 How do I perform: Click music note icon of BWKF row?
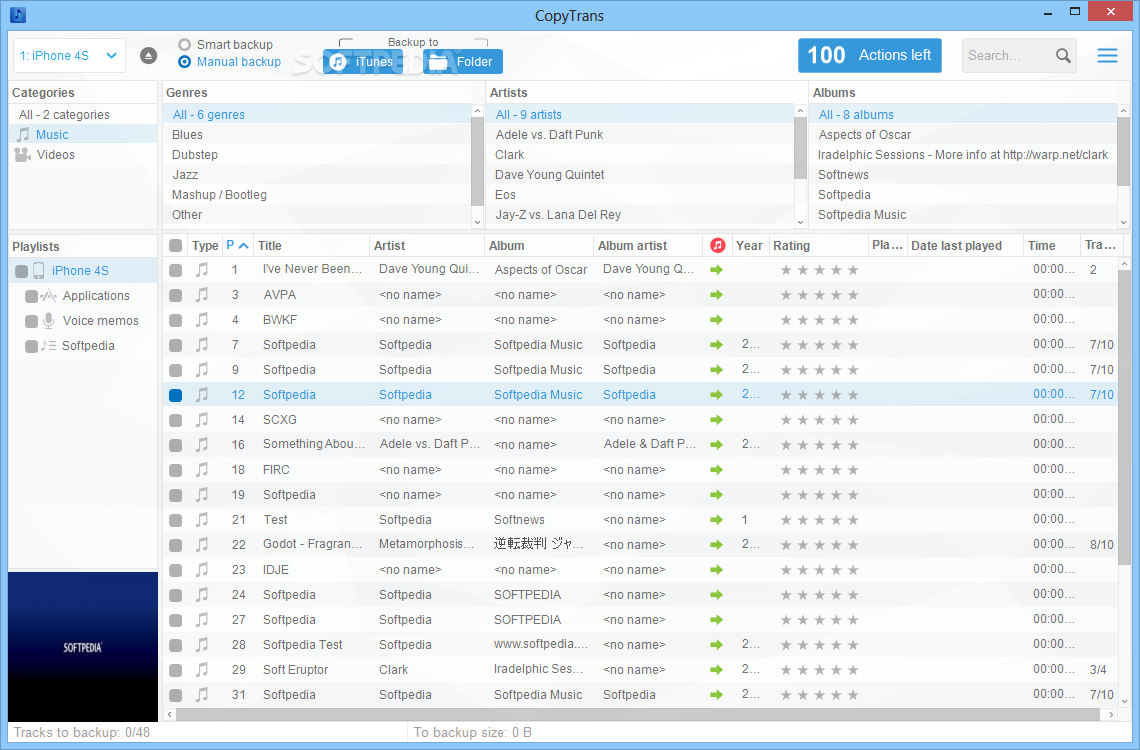click(x=202, y=320)
